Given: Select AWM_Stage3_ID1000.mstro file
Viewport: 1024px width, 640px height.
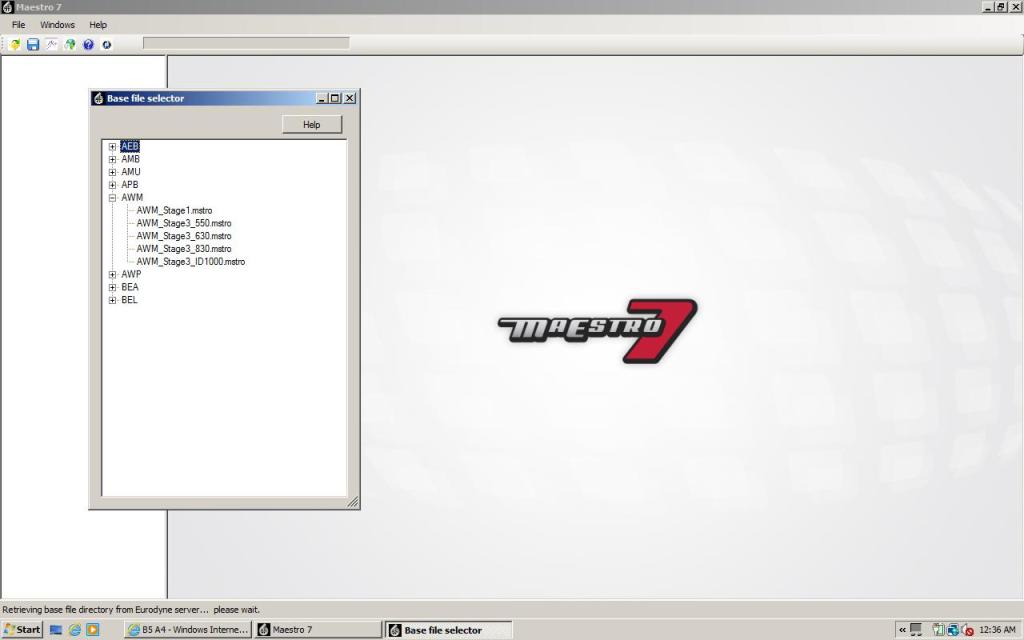Looking at the screenshot, I should [x=191, y=261].
